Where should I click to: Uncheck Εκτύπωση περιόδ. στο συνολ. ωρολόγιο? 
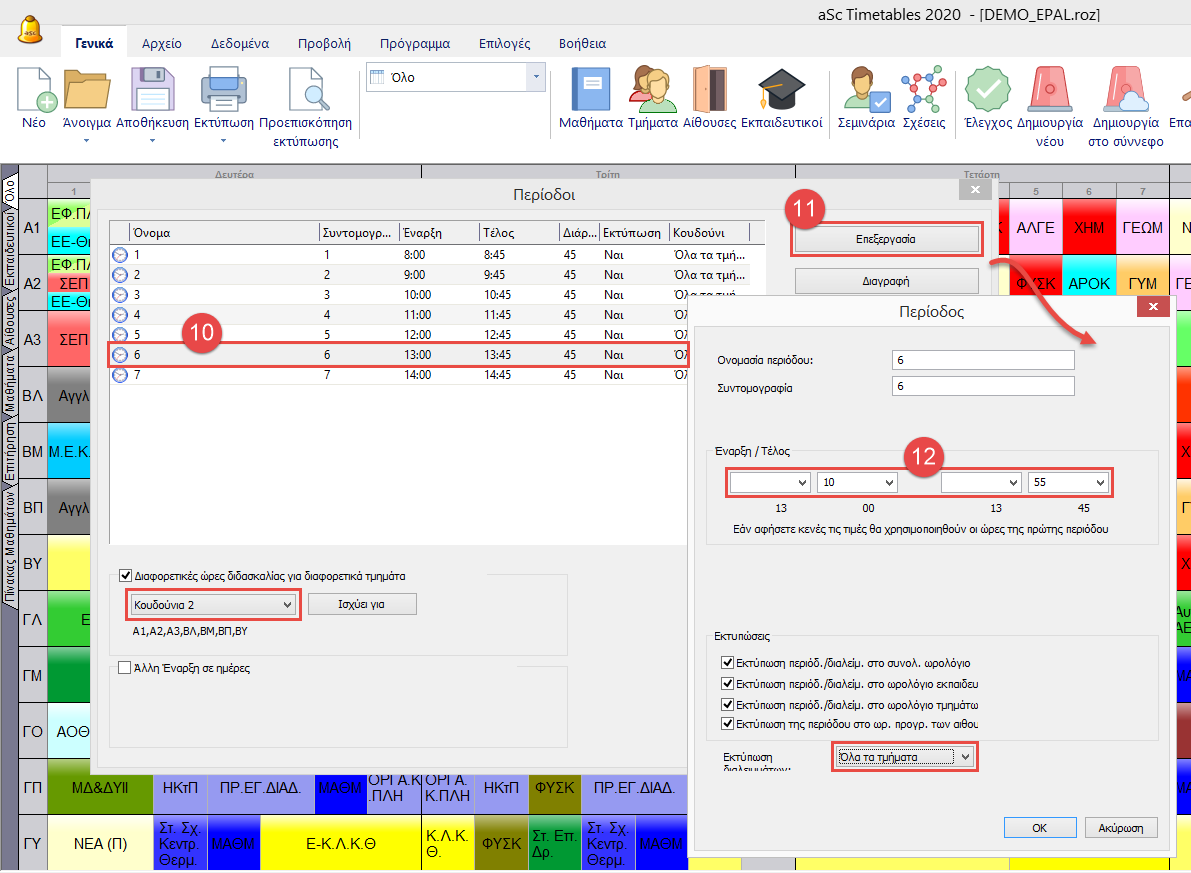(x=727, y=662)
